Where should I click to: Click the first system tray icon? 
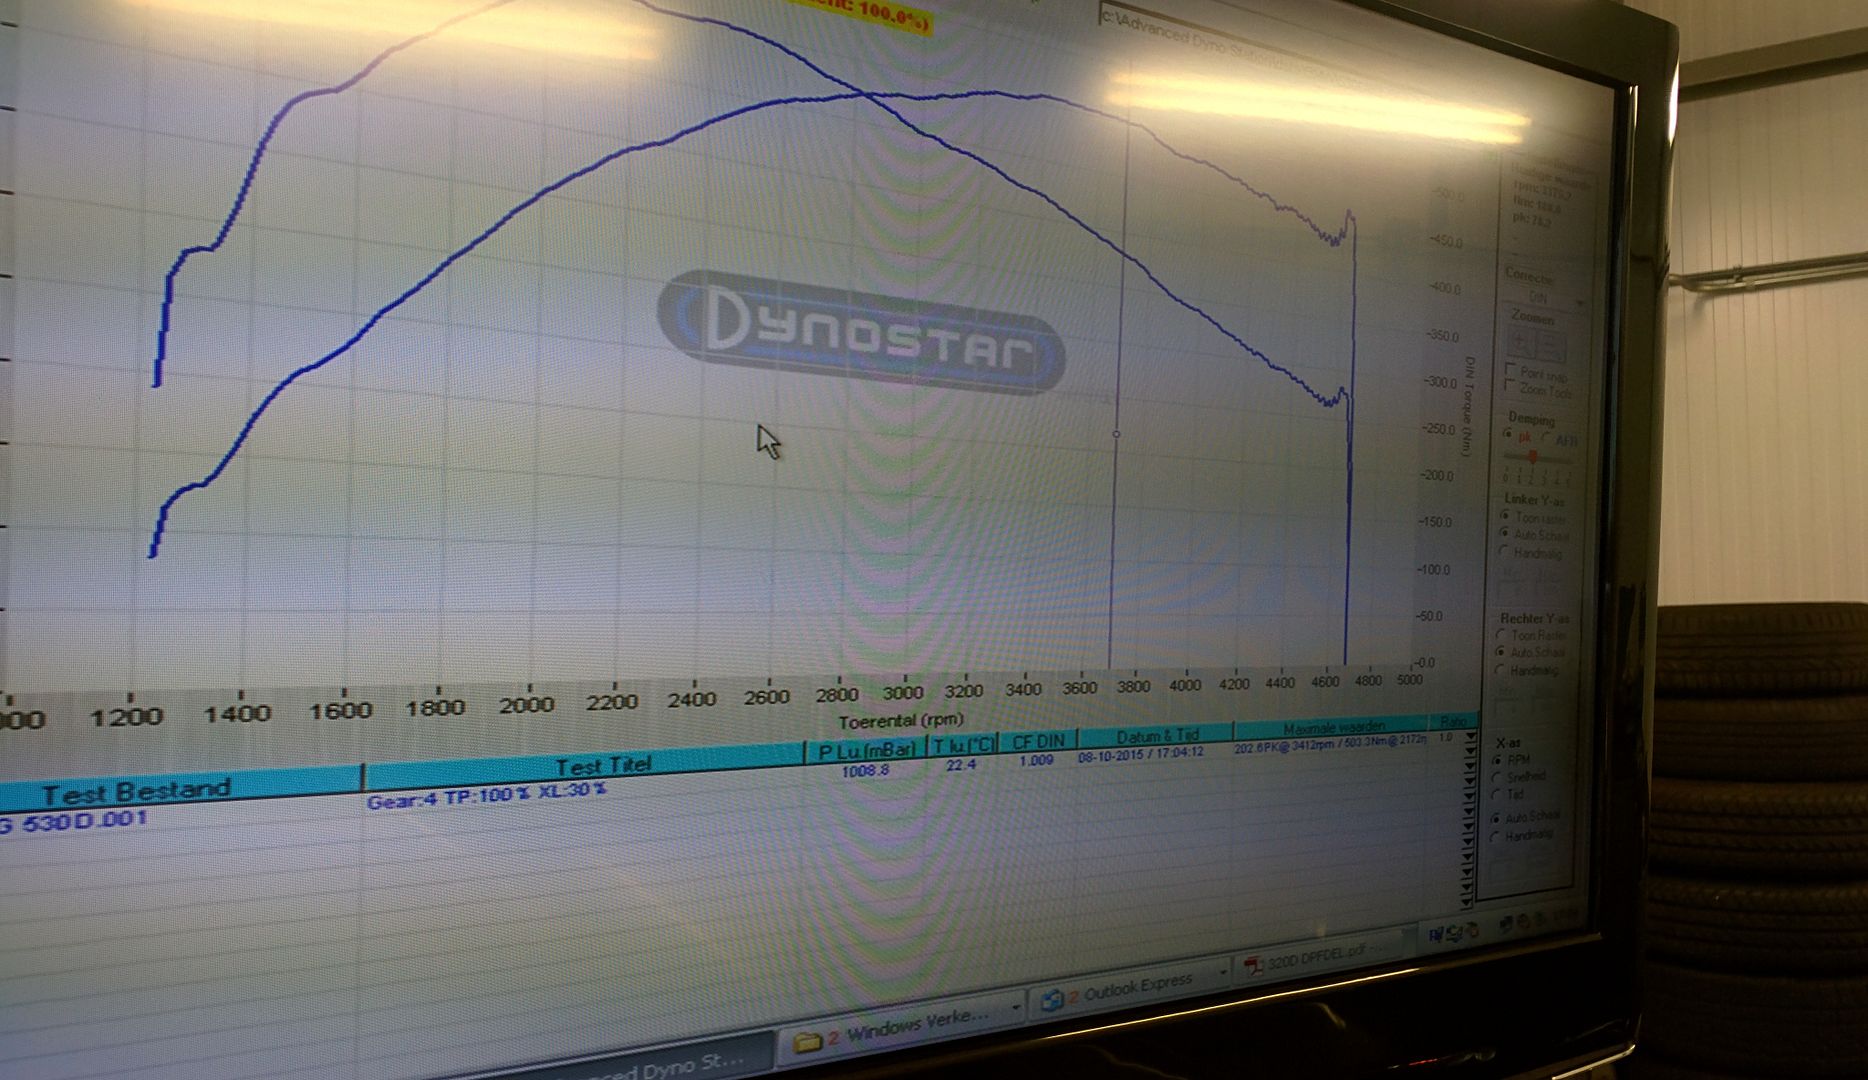coord(1435,935)
